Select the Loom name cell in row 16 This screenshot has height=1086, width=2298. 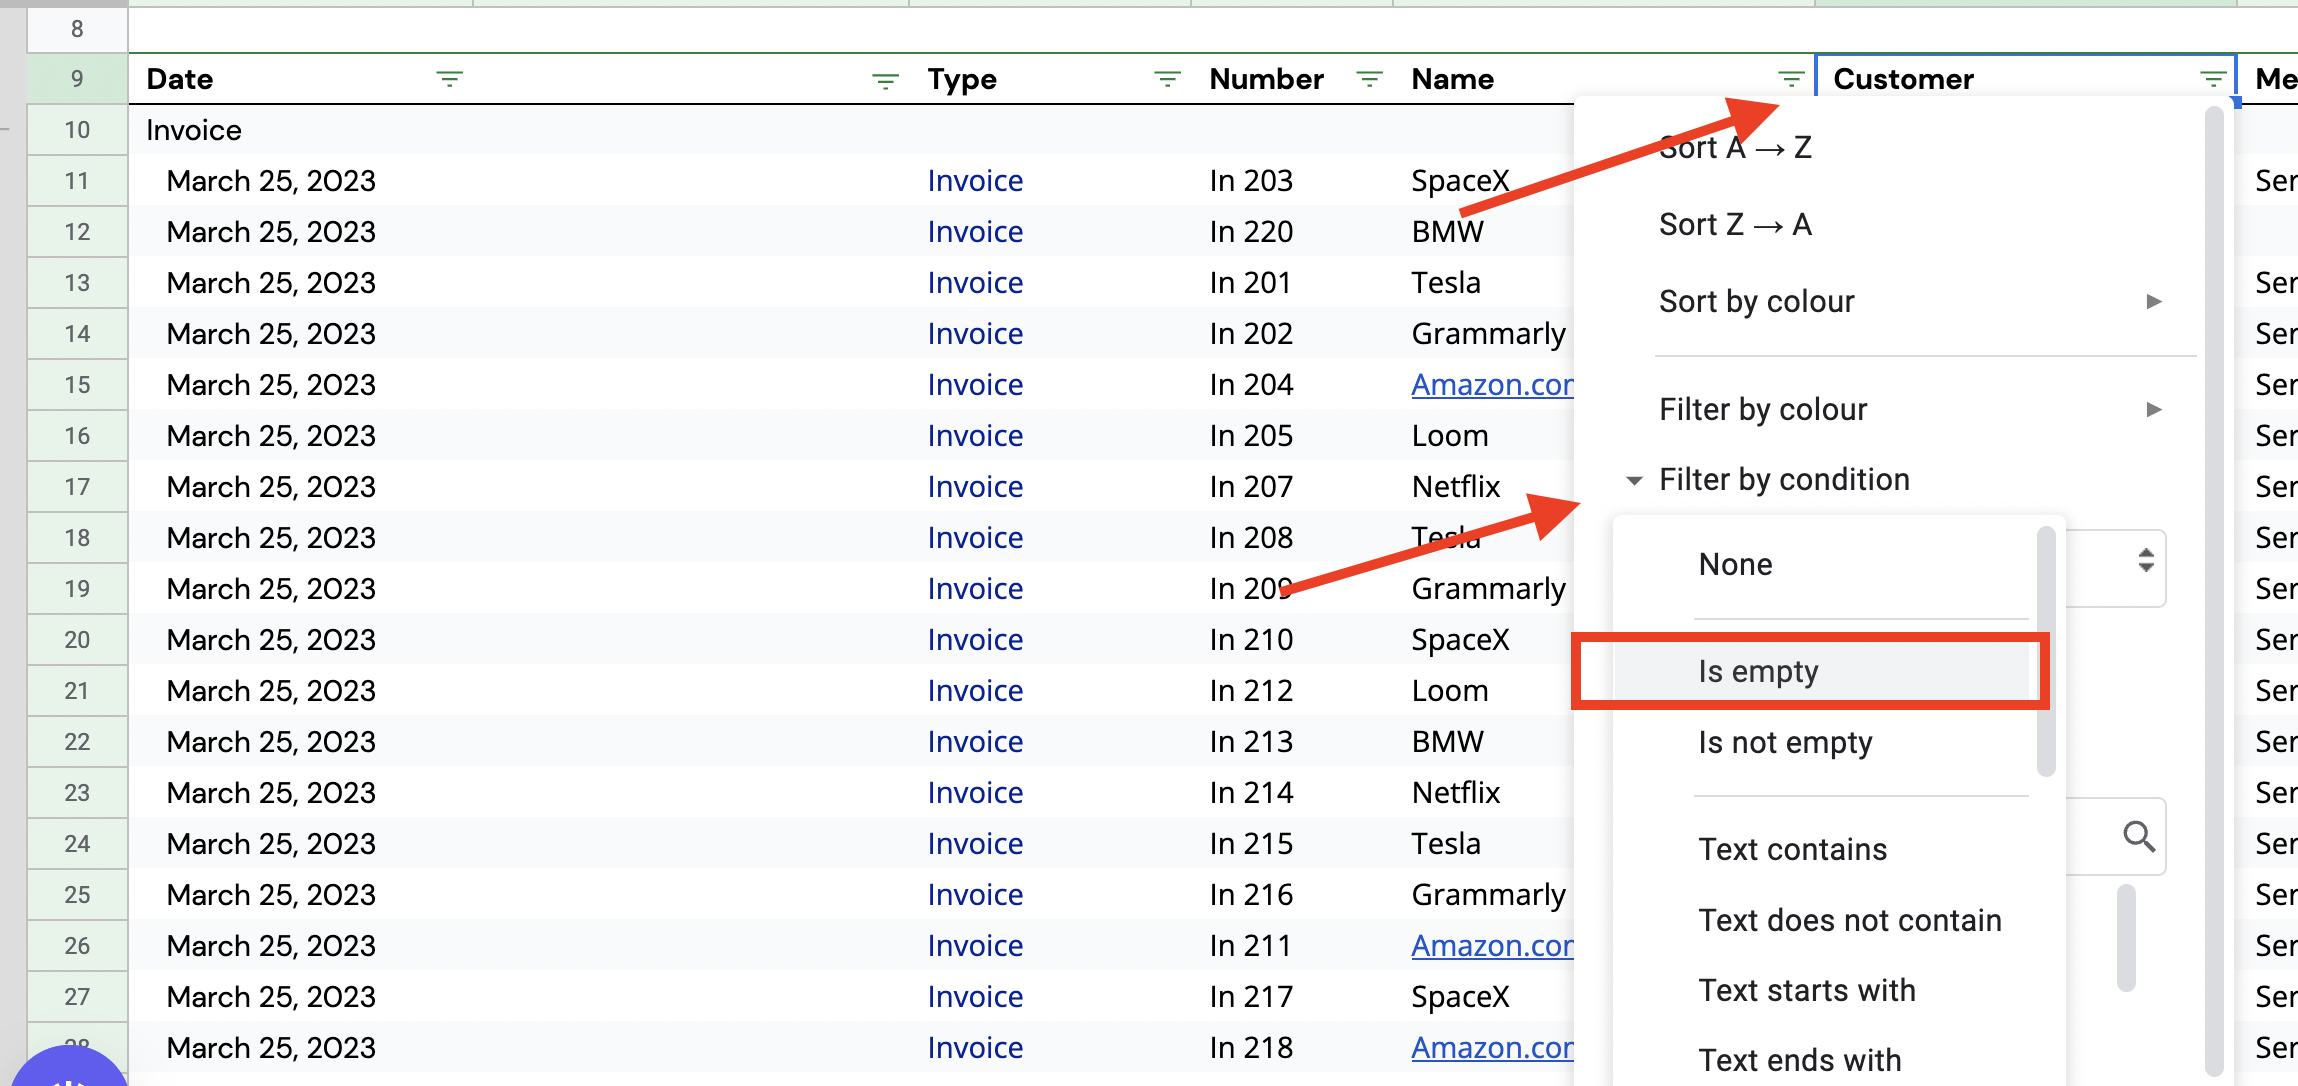coord(1450,436)
